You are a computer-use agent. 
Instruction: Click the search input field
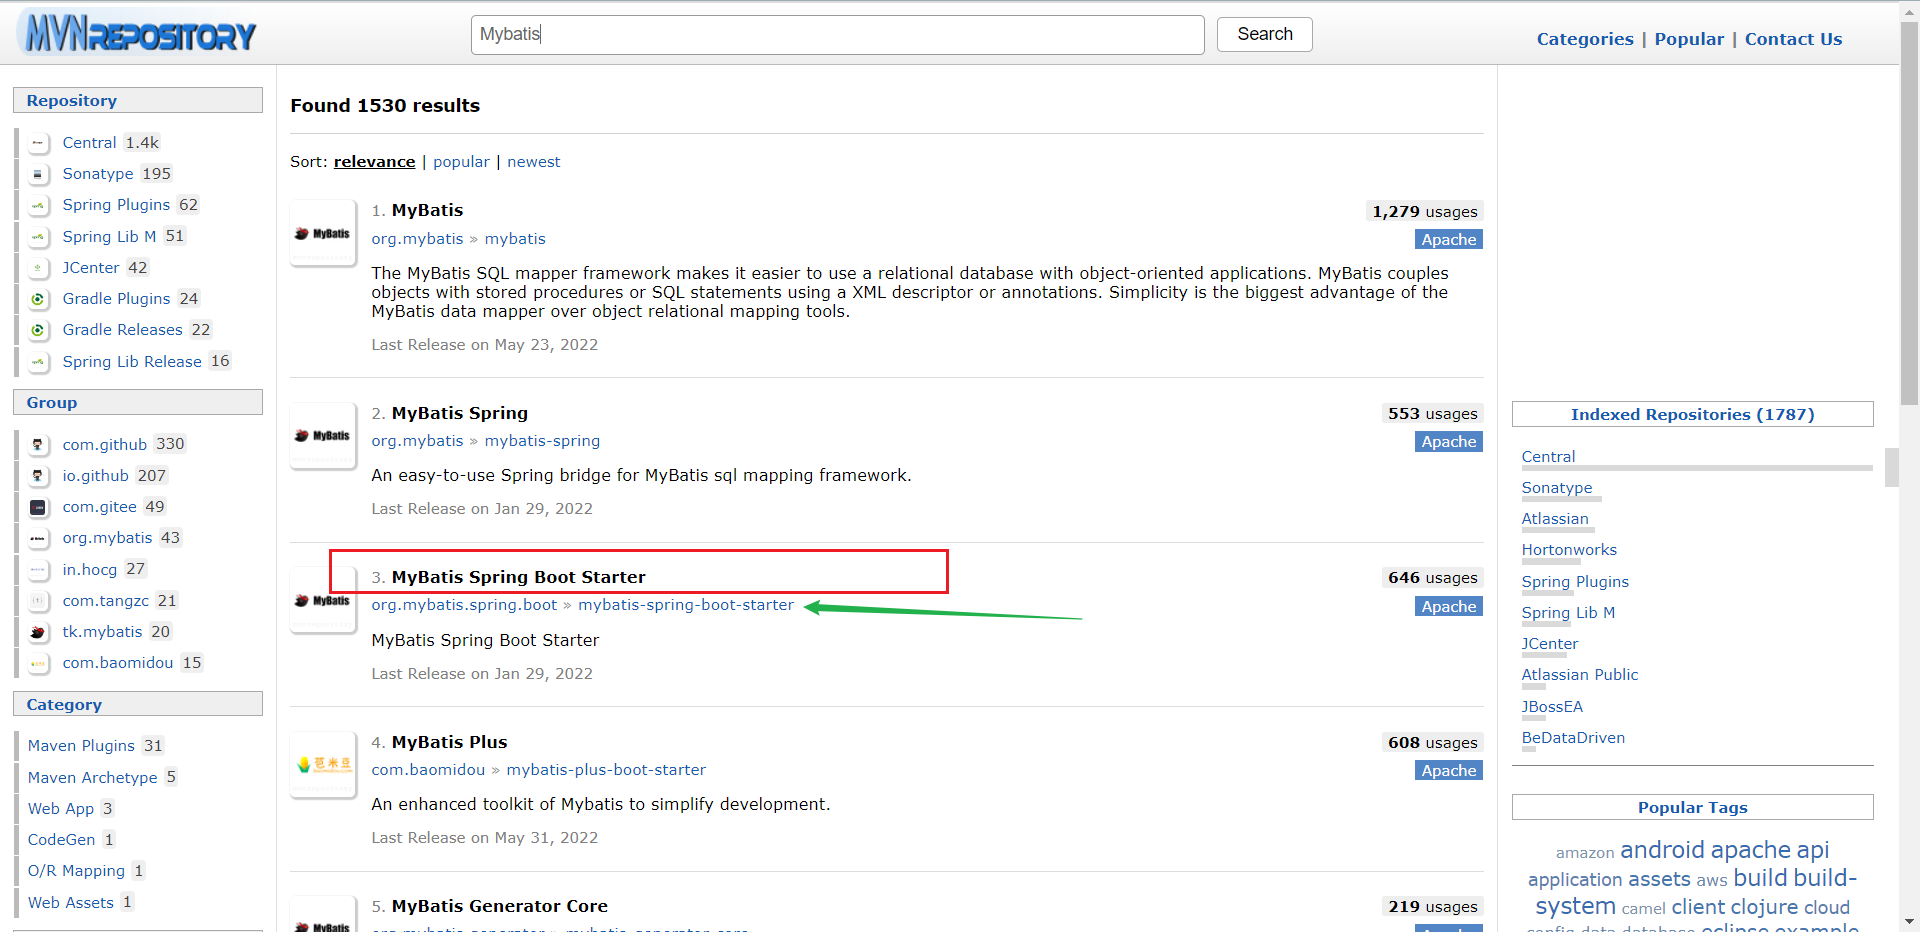point(837,35)
